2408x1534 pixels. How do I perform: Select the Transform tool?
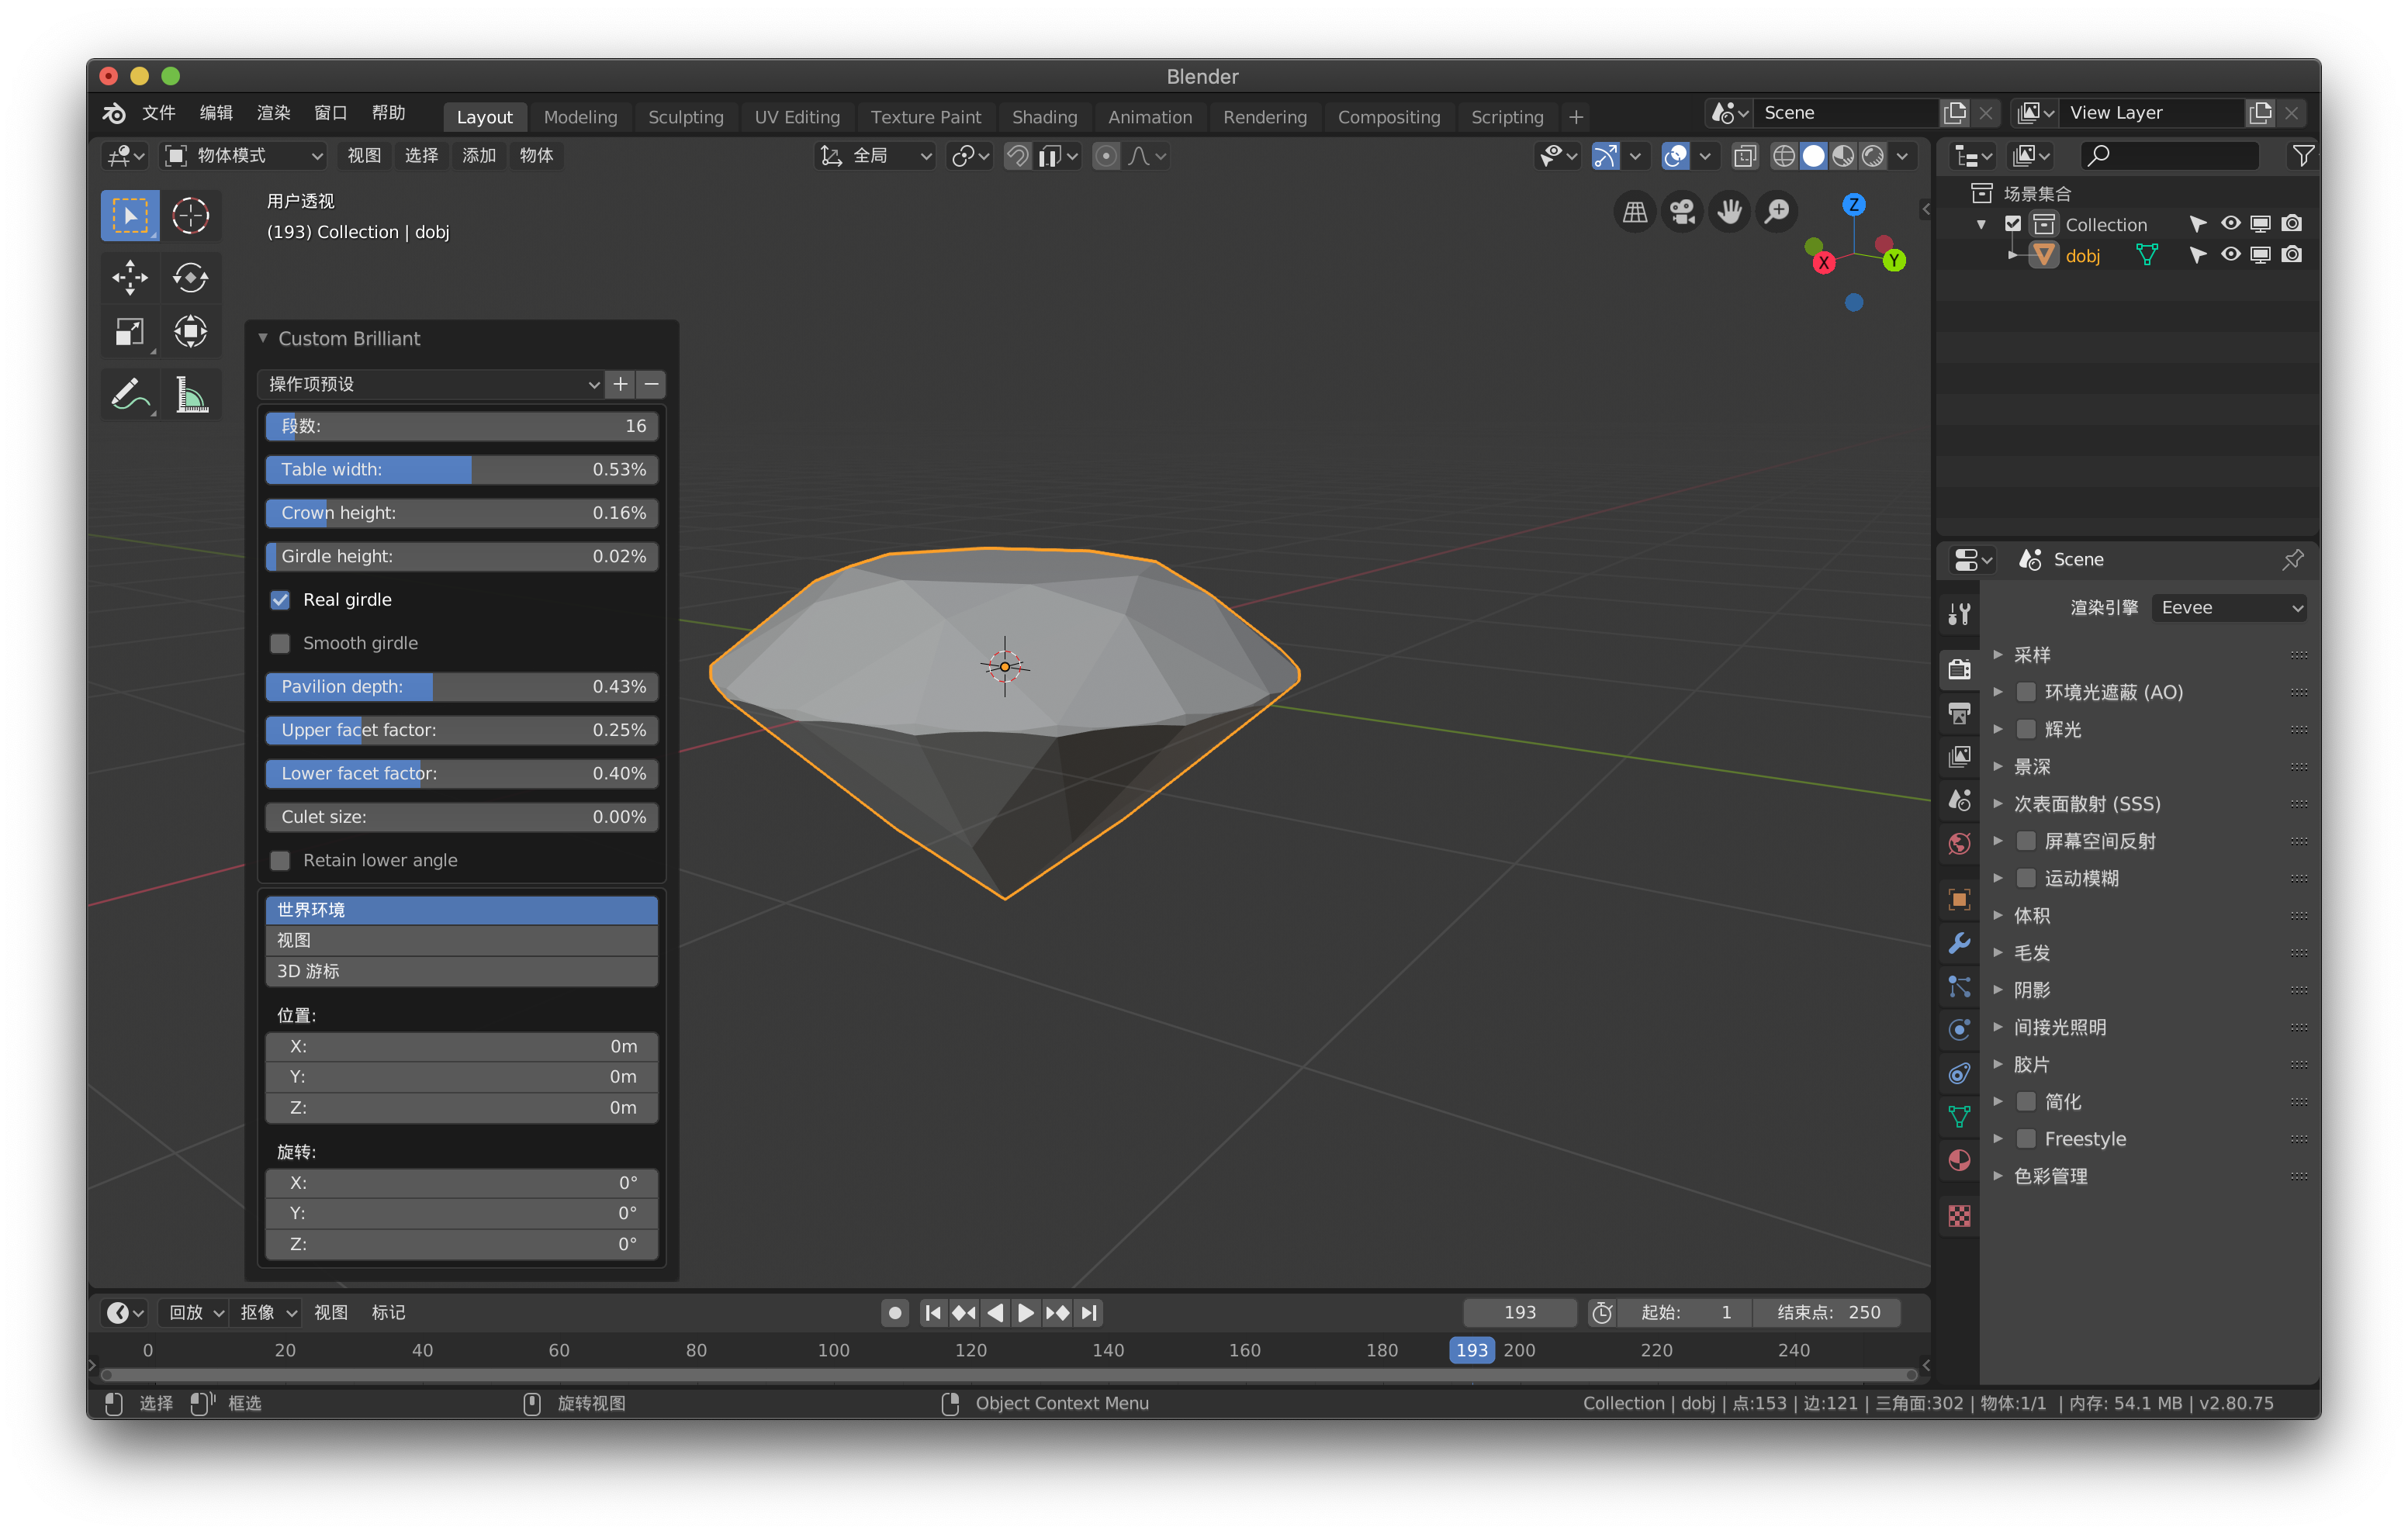[190, 331]
